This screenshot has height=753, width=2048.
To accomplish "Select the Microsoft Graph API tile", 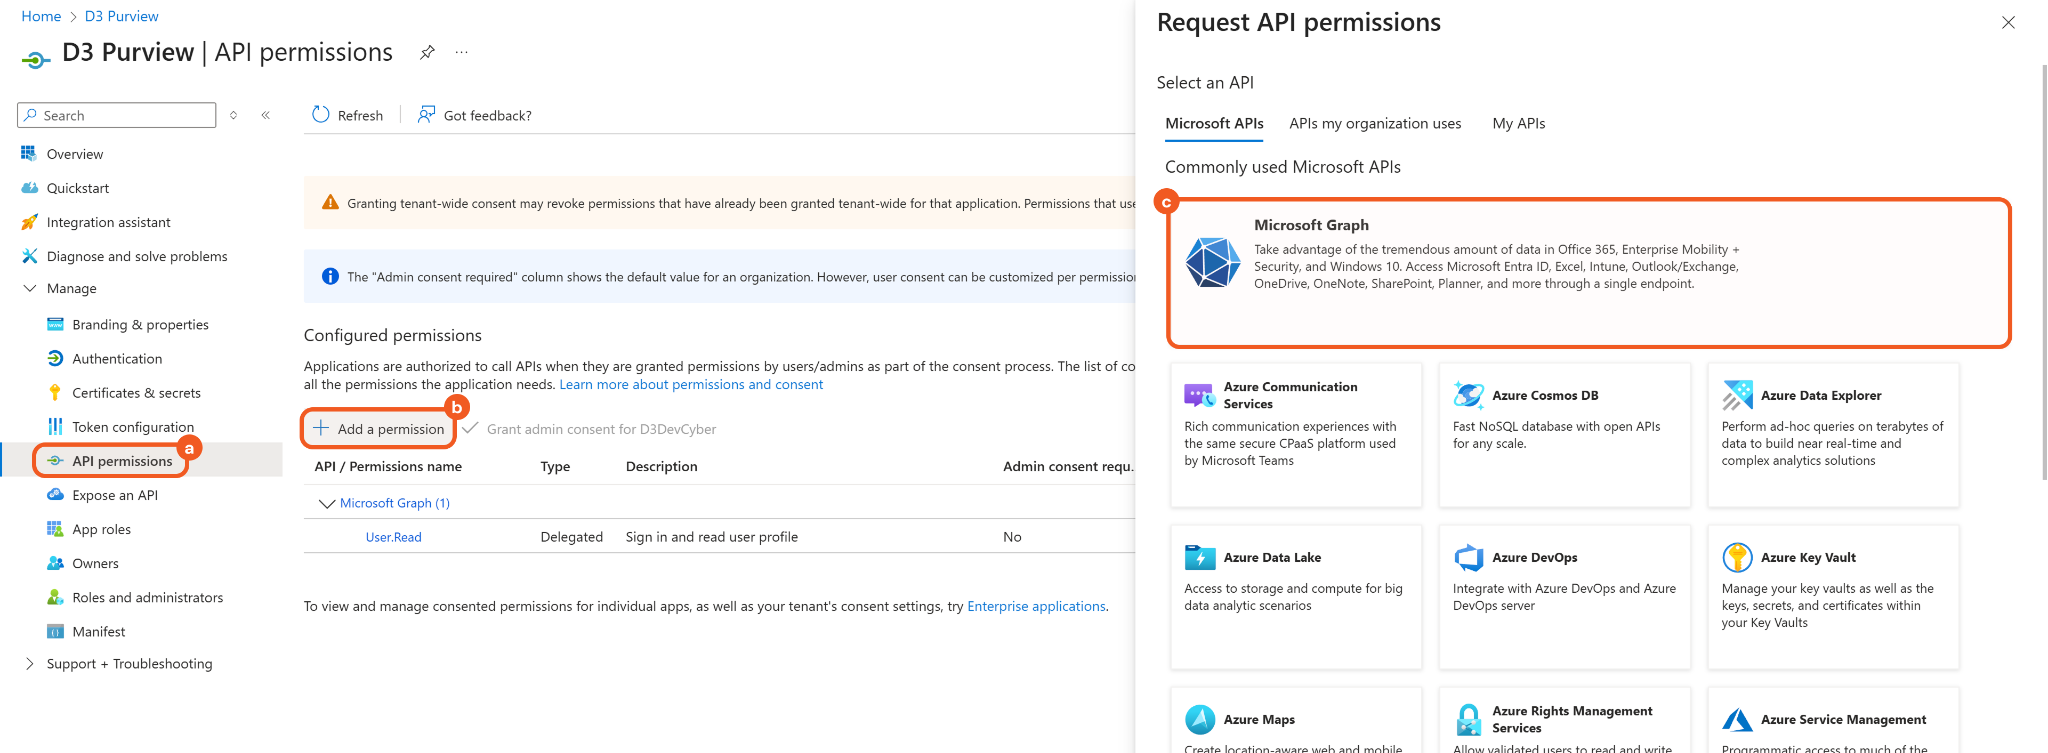I will tap(1588, 272).
